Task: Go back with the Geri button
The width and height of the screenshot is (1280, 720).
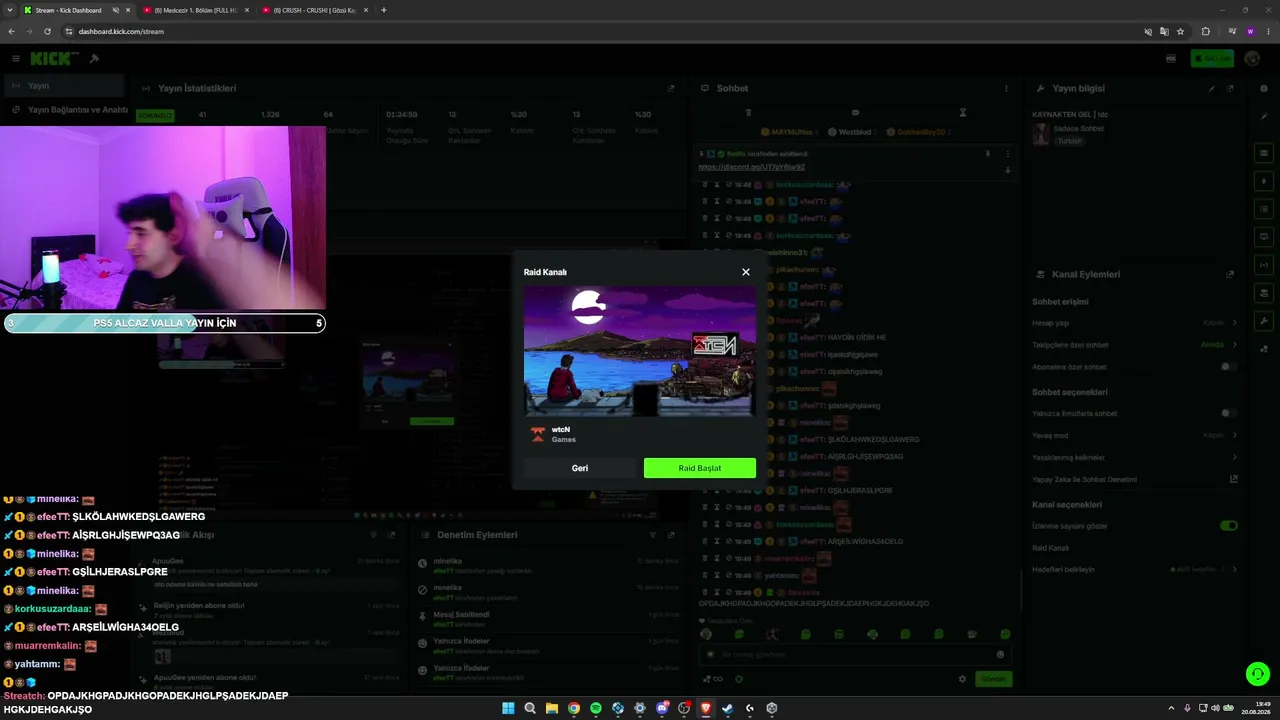Action: click(x=580, y=468)
